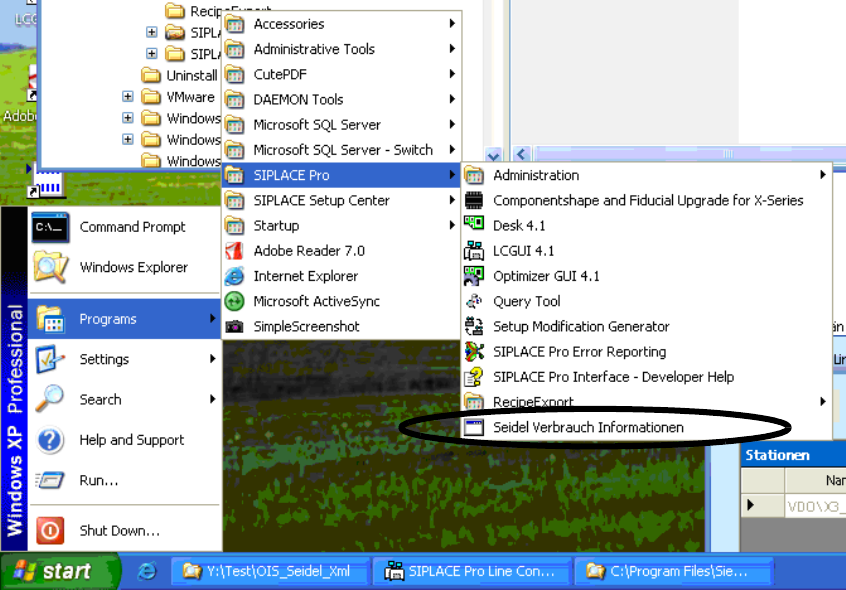Click the Internet Explorer globe icon in Programs
The image size is (846, 590).
pos(234,276)
